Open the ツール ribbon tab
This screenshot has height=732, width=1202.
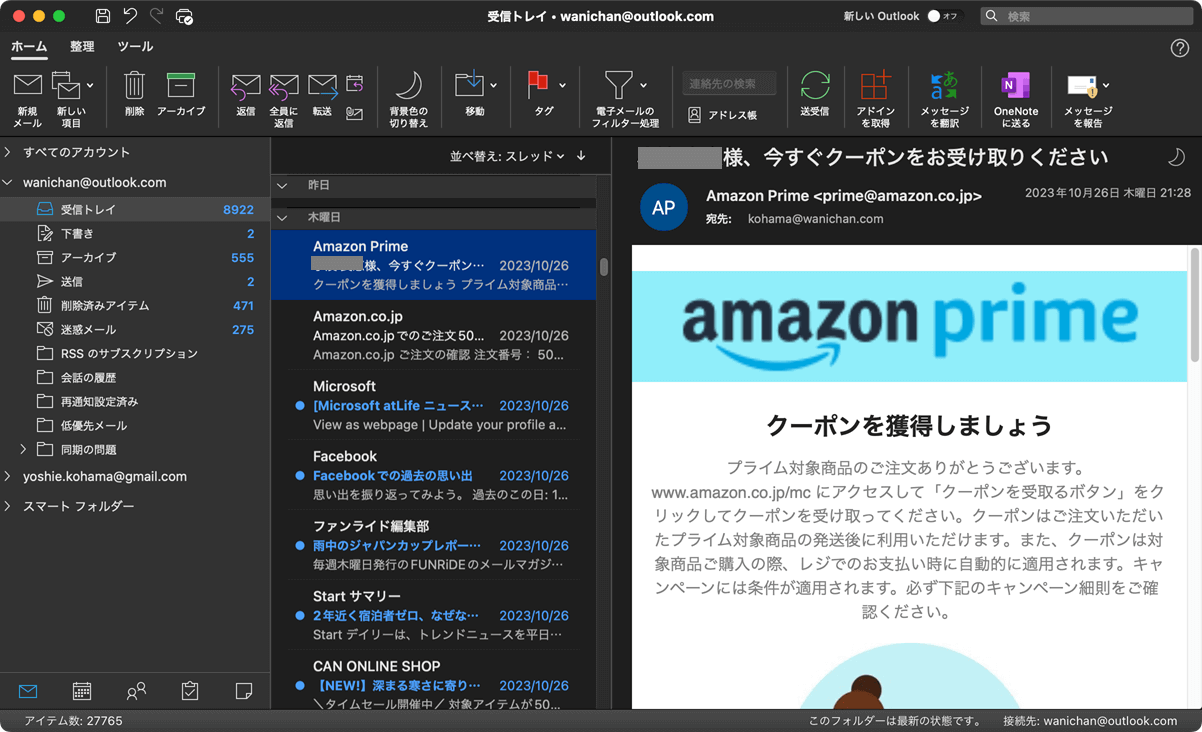(x=135, y=47)
